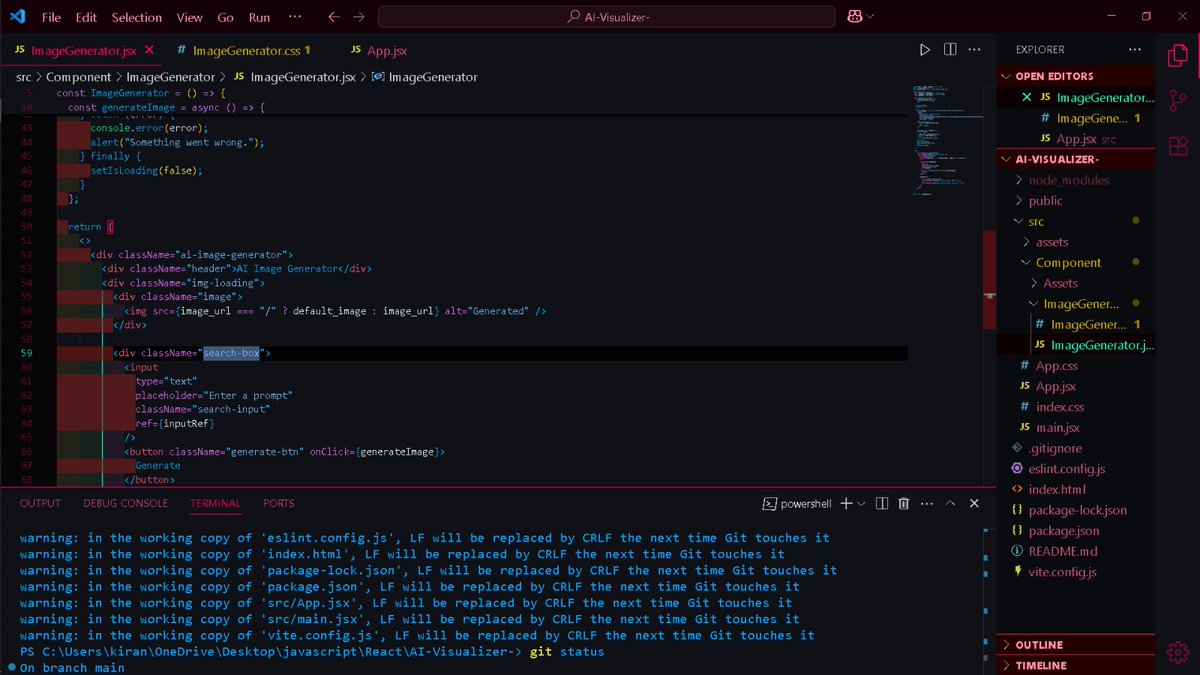Open terminal panel more actions ellipsis

pyautogui.click(x=926, y=504)
